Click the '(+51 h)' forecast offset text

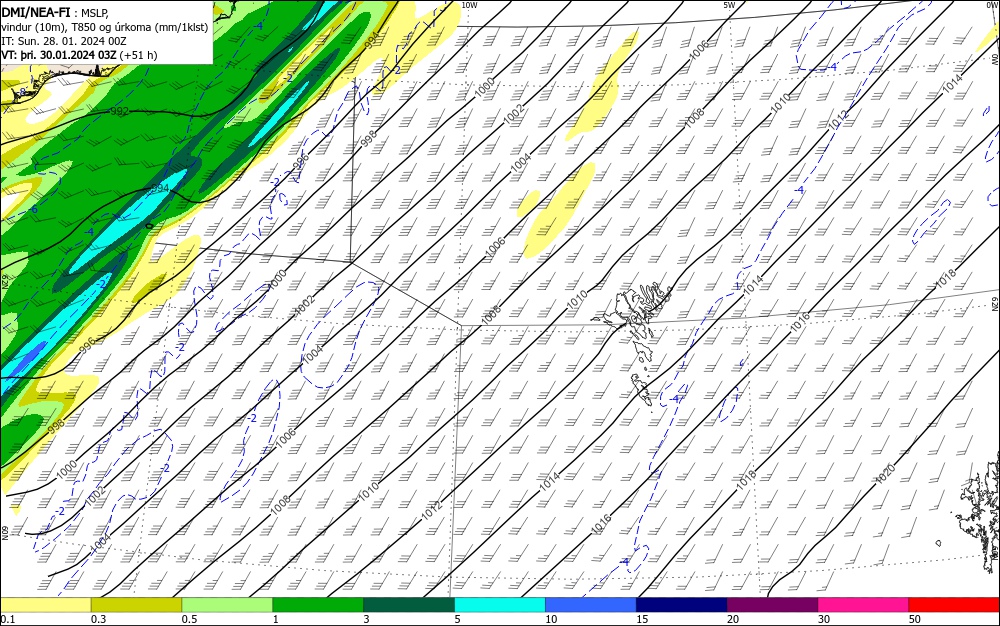[138, 55]
